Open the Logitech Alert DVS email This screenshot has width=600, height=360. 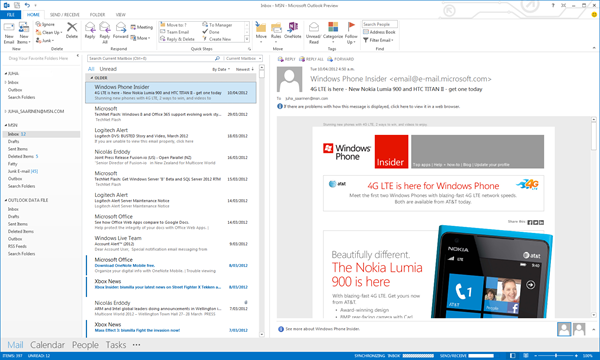tap(171, 136)
